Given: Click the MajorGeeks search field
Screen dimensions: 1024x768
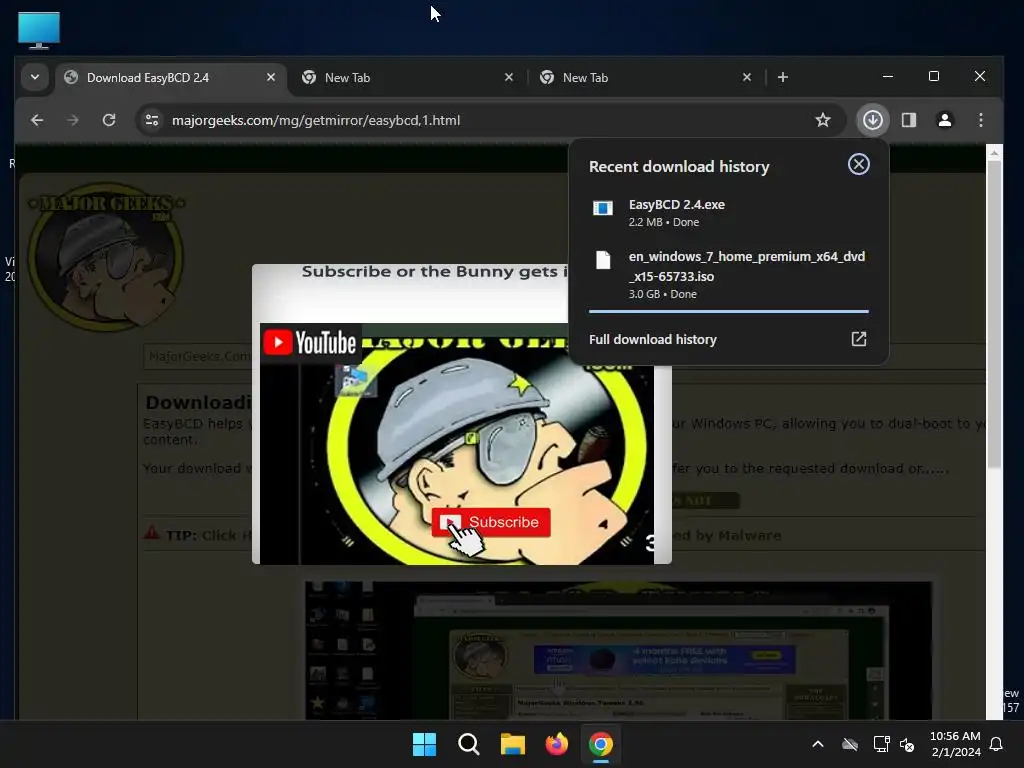Looking at the screenshot, I should pos(197,357).
